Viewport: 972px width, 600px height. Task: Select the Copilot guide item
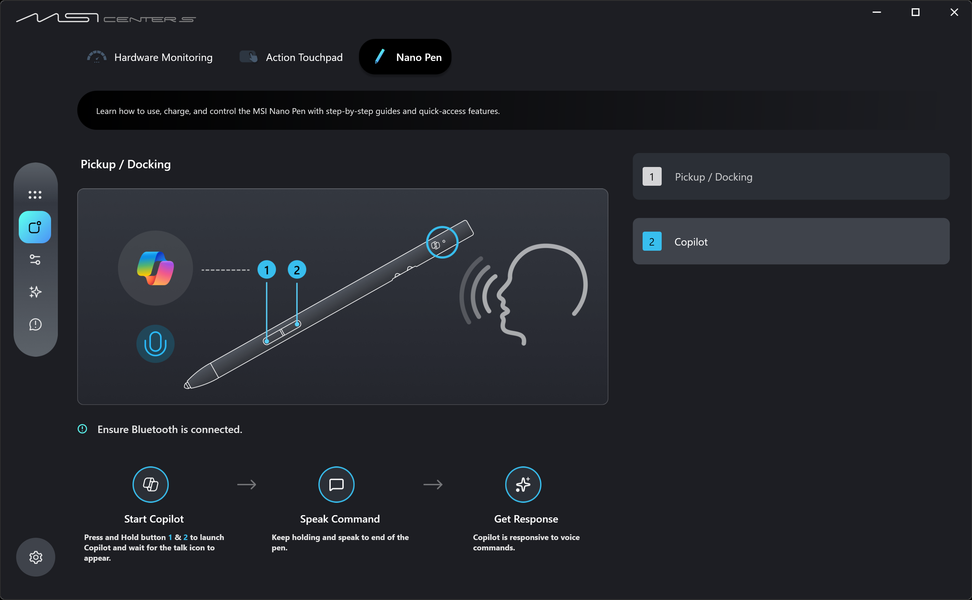(x=791, y=241)
